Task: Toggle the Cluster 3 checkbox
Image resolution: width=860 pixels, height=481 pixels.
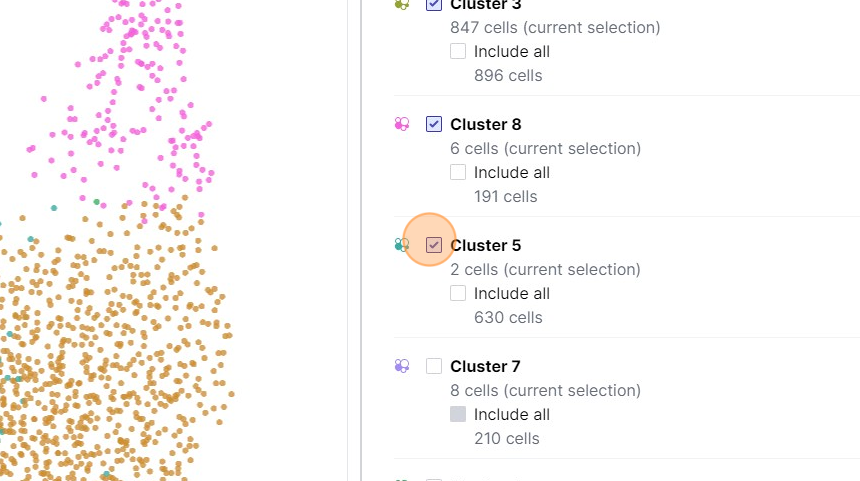Action: [434, 4]
